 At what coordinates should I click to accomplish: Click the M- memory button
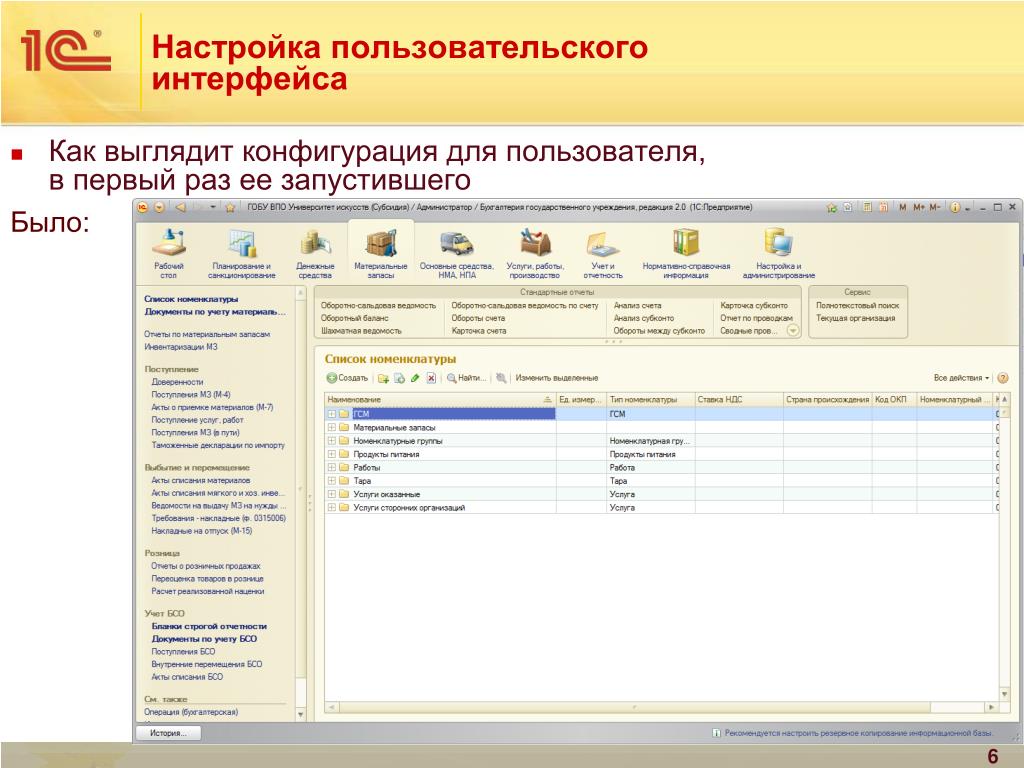point(935,208)
